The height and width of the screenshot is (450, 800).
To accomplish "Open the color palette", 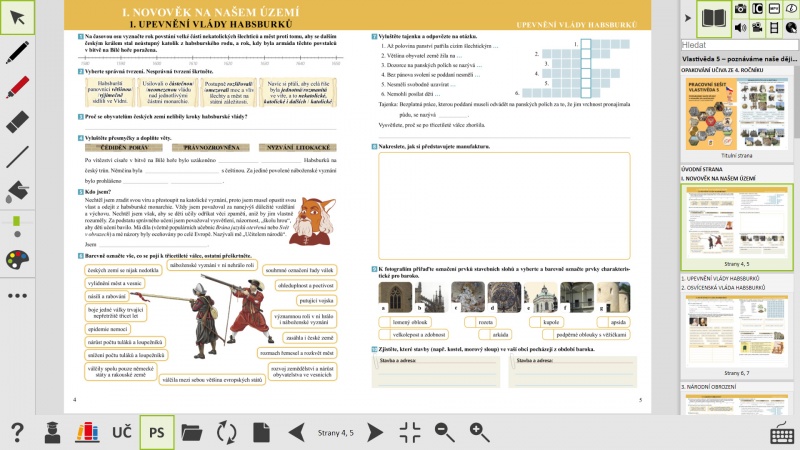I will coord(17,259).
